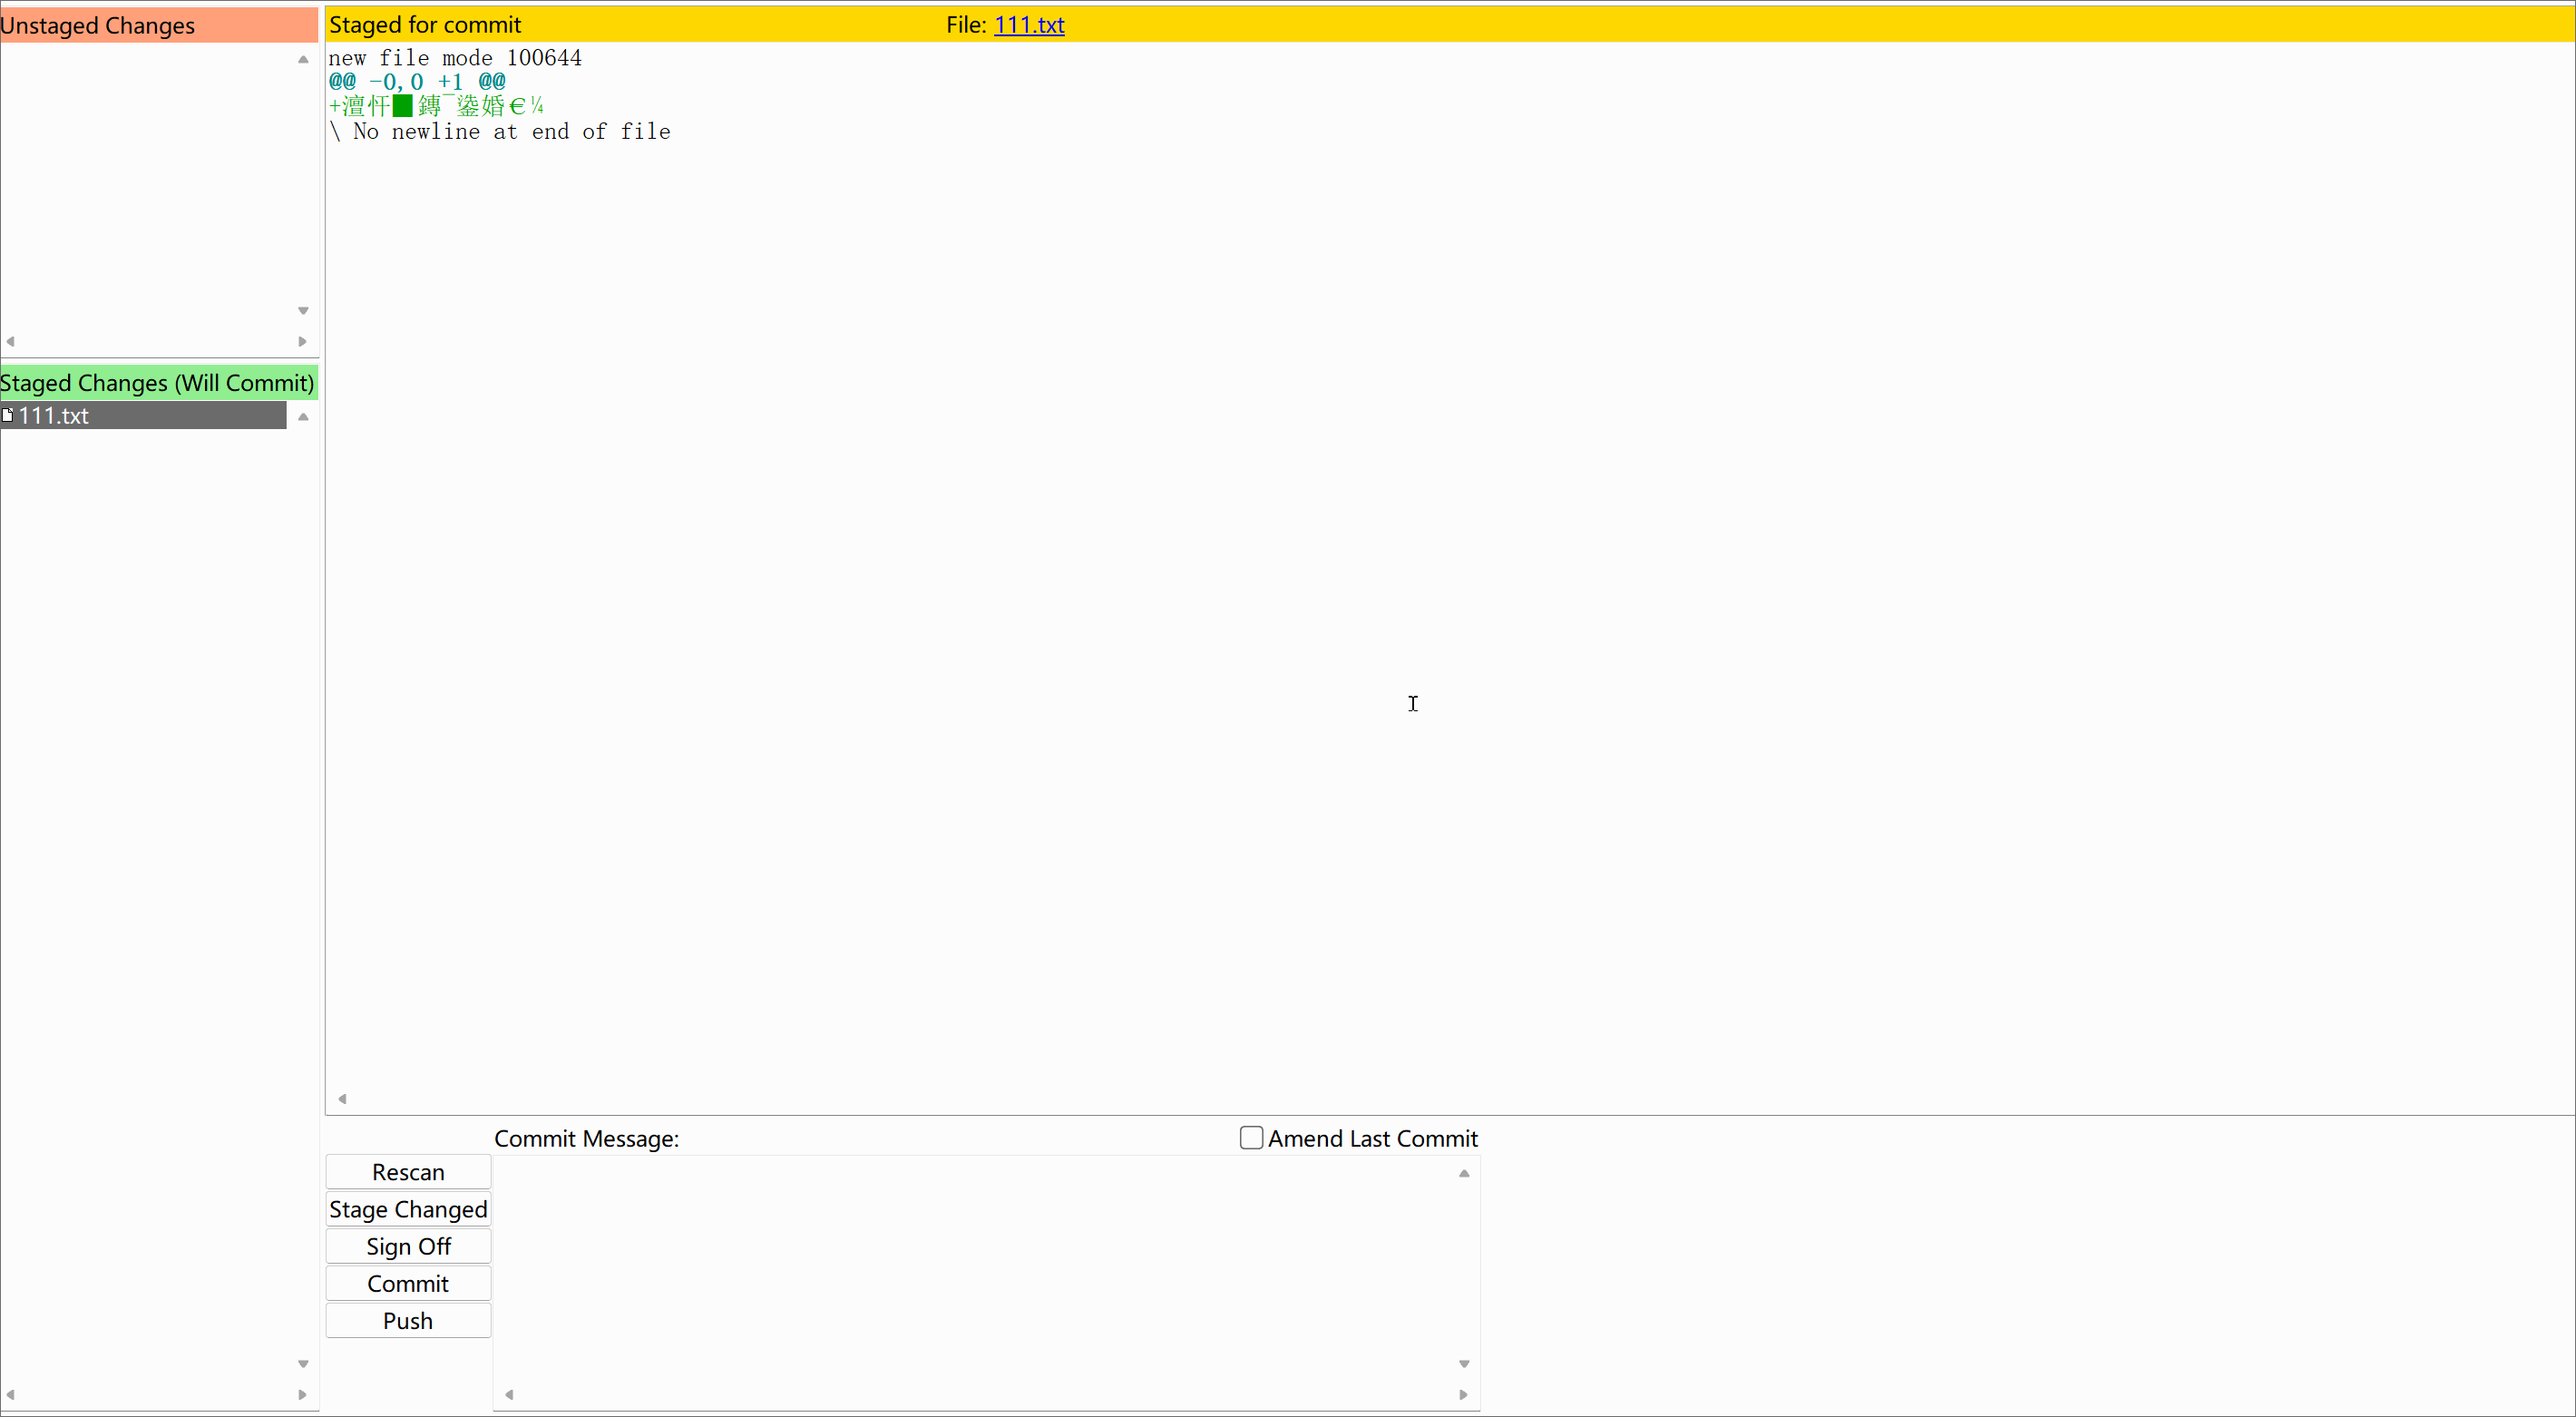Click the file icon beside 111.txt
The image size is (2576, 1417).
pos(8,415)
